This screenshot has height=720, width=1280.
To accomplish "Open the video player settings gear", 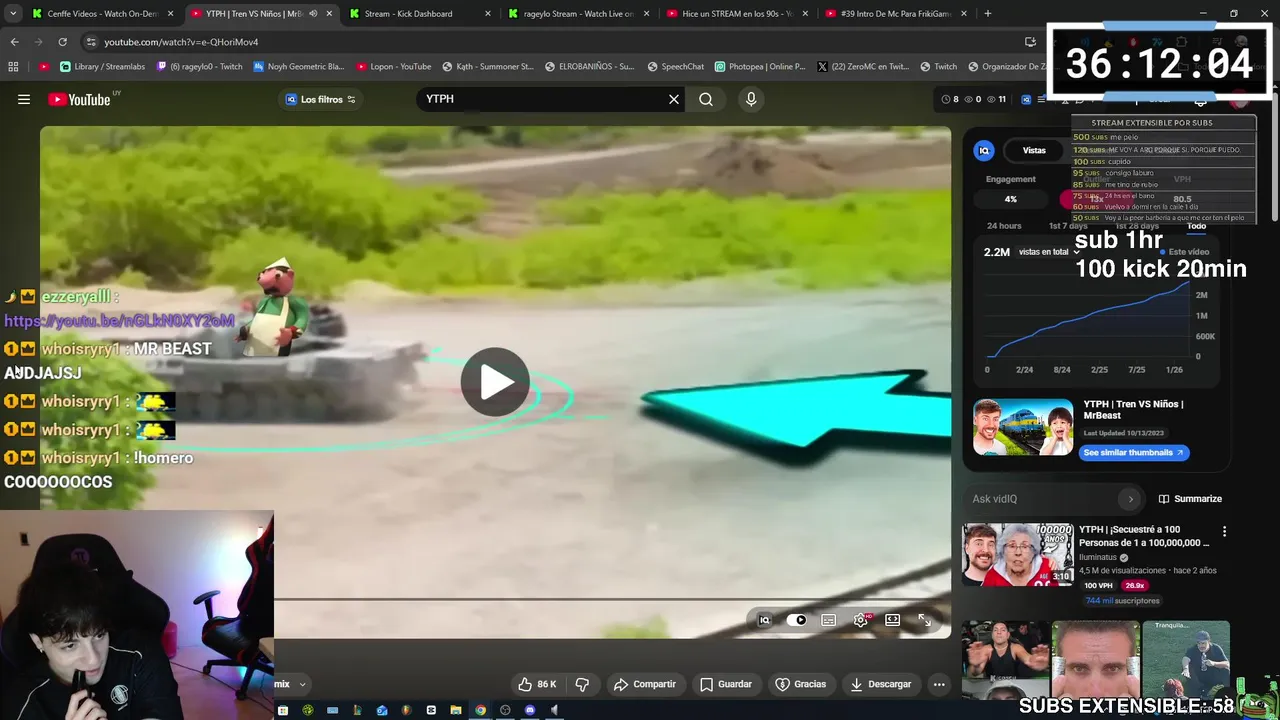I will pyautogui.click(x=860, y=620).
